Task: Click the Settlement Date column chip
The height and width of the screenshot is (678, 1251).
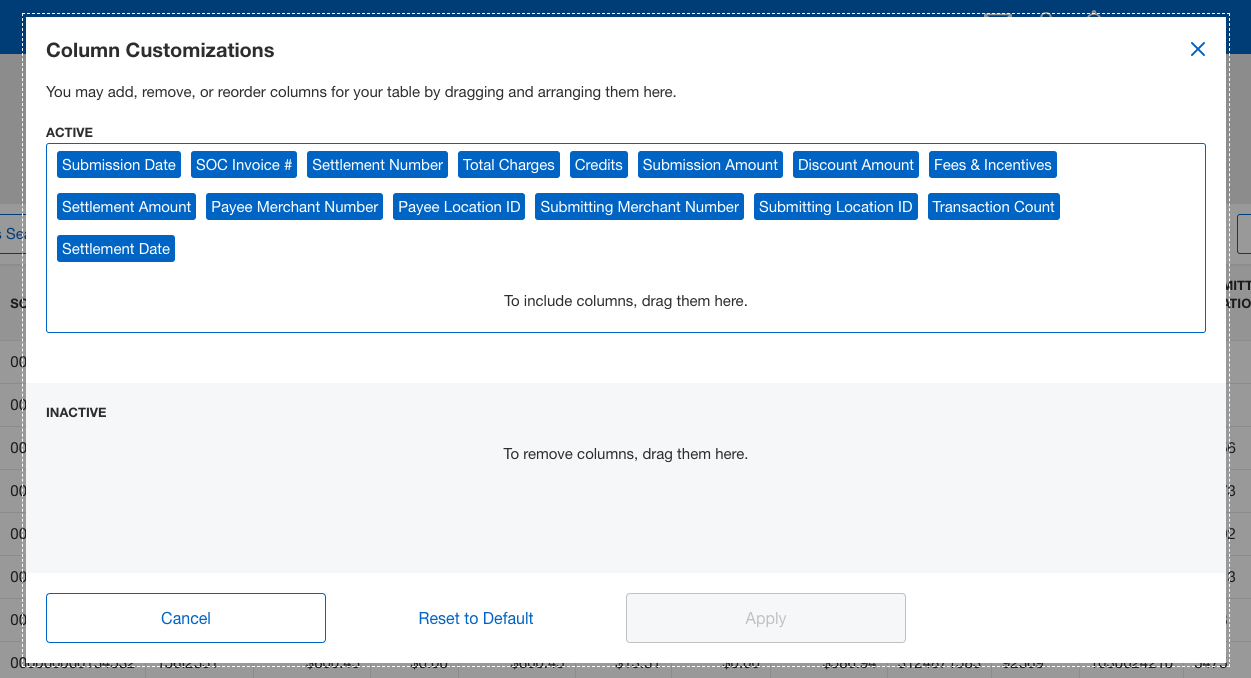Action: tap(116, 249)
